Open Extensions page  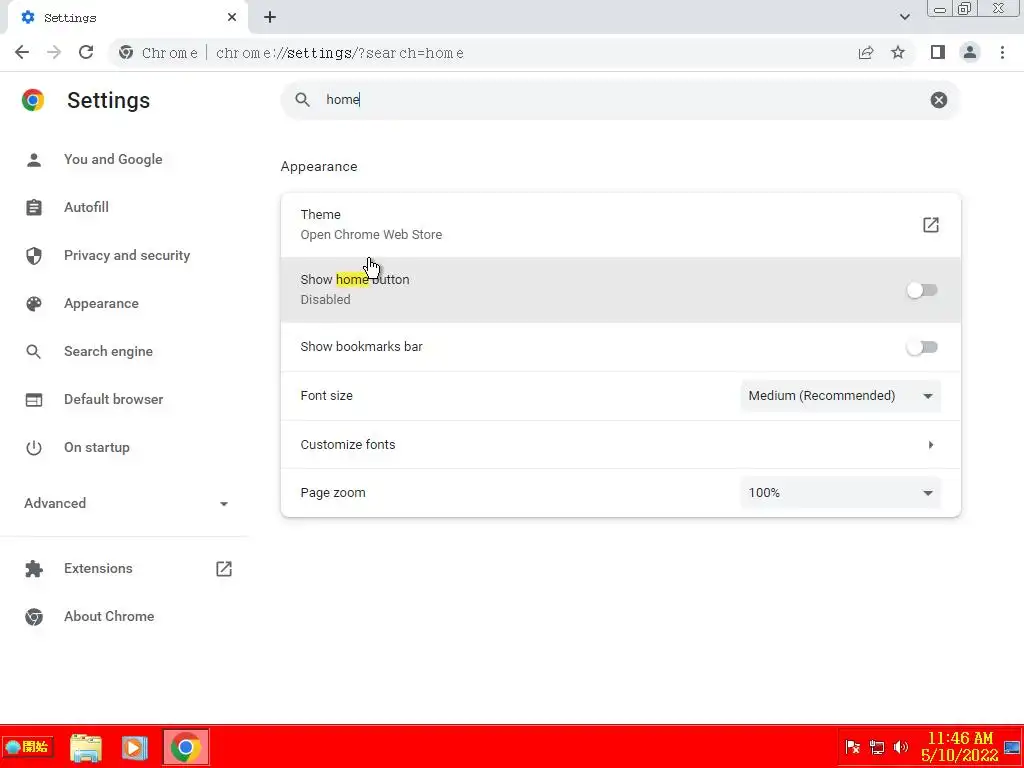[x=98, y=569]
